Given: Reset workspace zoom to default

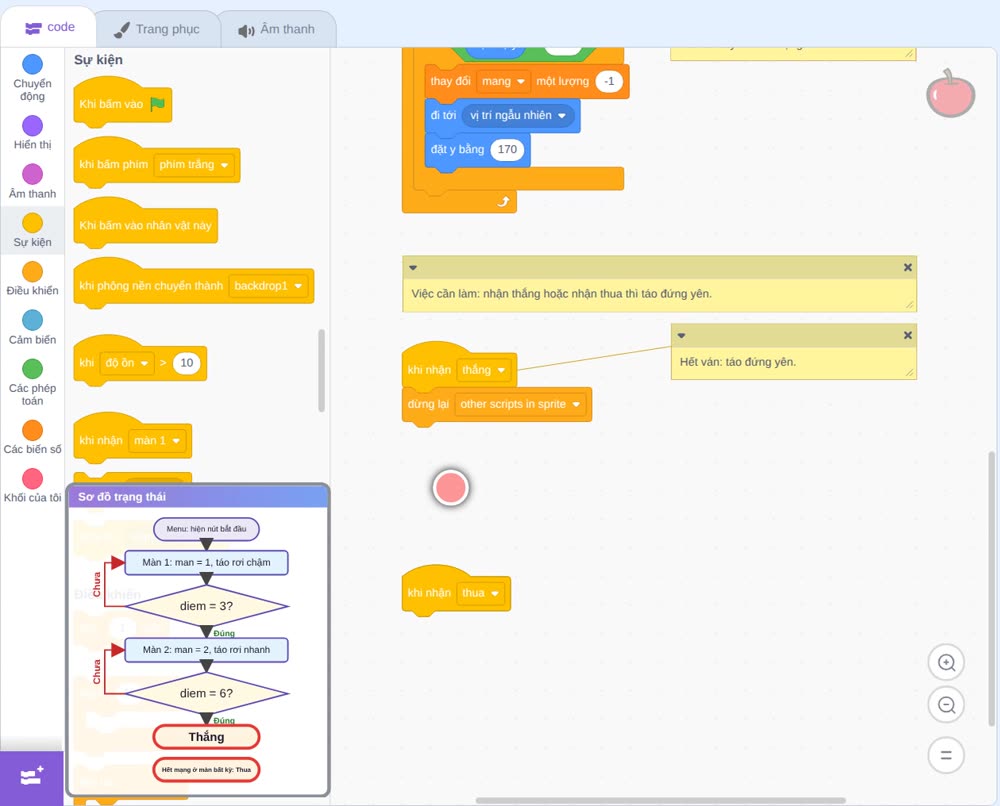Looking at the screenshot, I should click(x=946, y=755).
